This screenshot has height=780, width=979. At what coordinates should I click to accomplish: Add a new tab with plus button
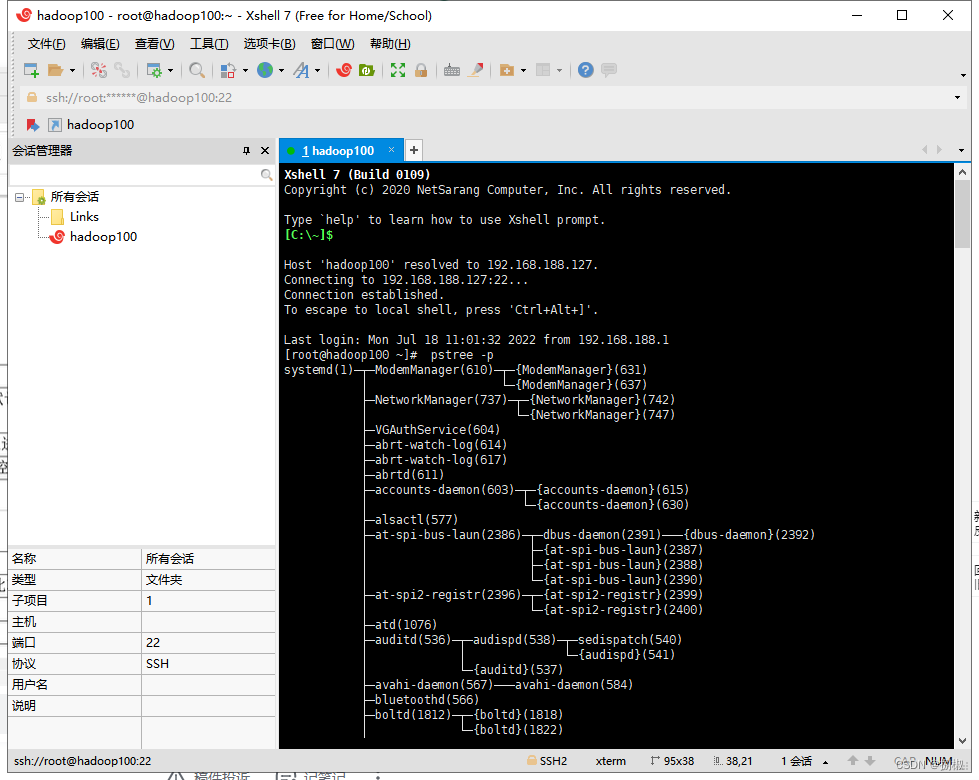tap(413, 150)
